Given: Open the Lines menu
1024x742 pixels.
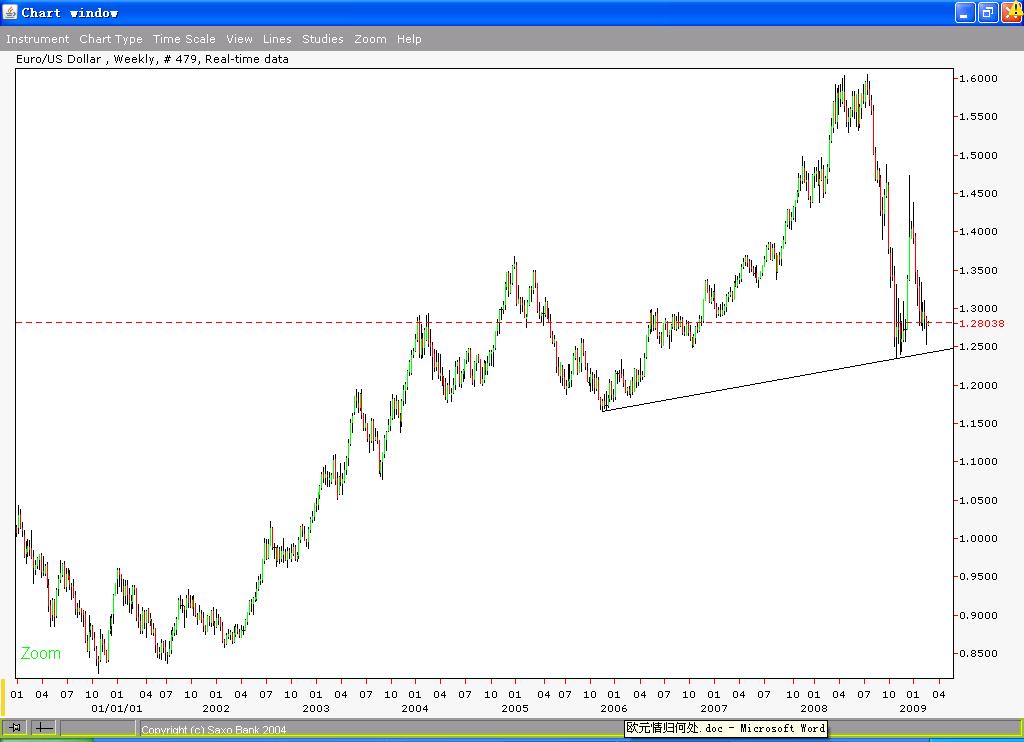Looking at the screenshot, I should coord(277,39).
